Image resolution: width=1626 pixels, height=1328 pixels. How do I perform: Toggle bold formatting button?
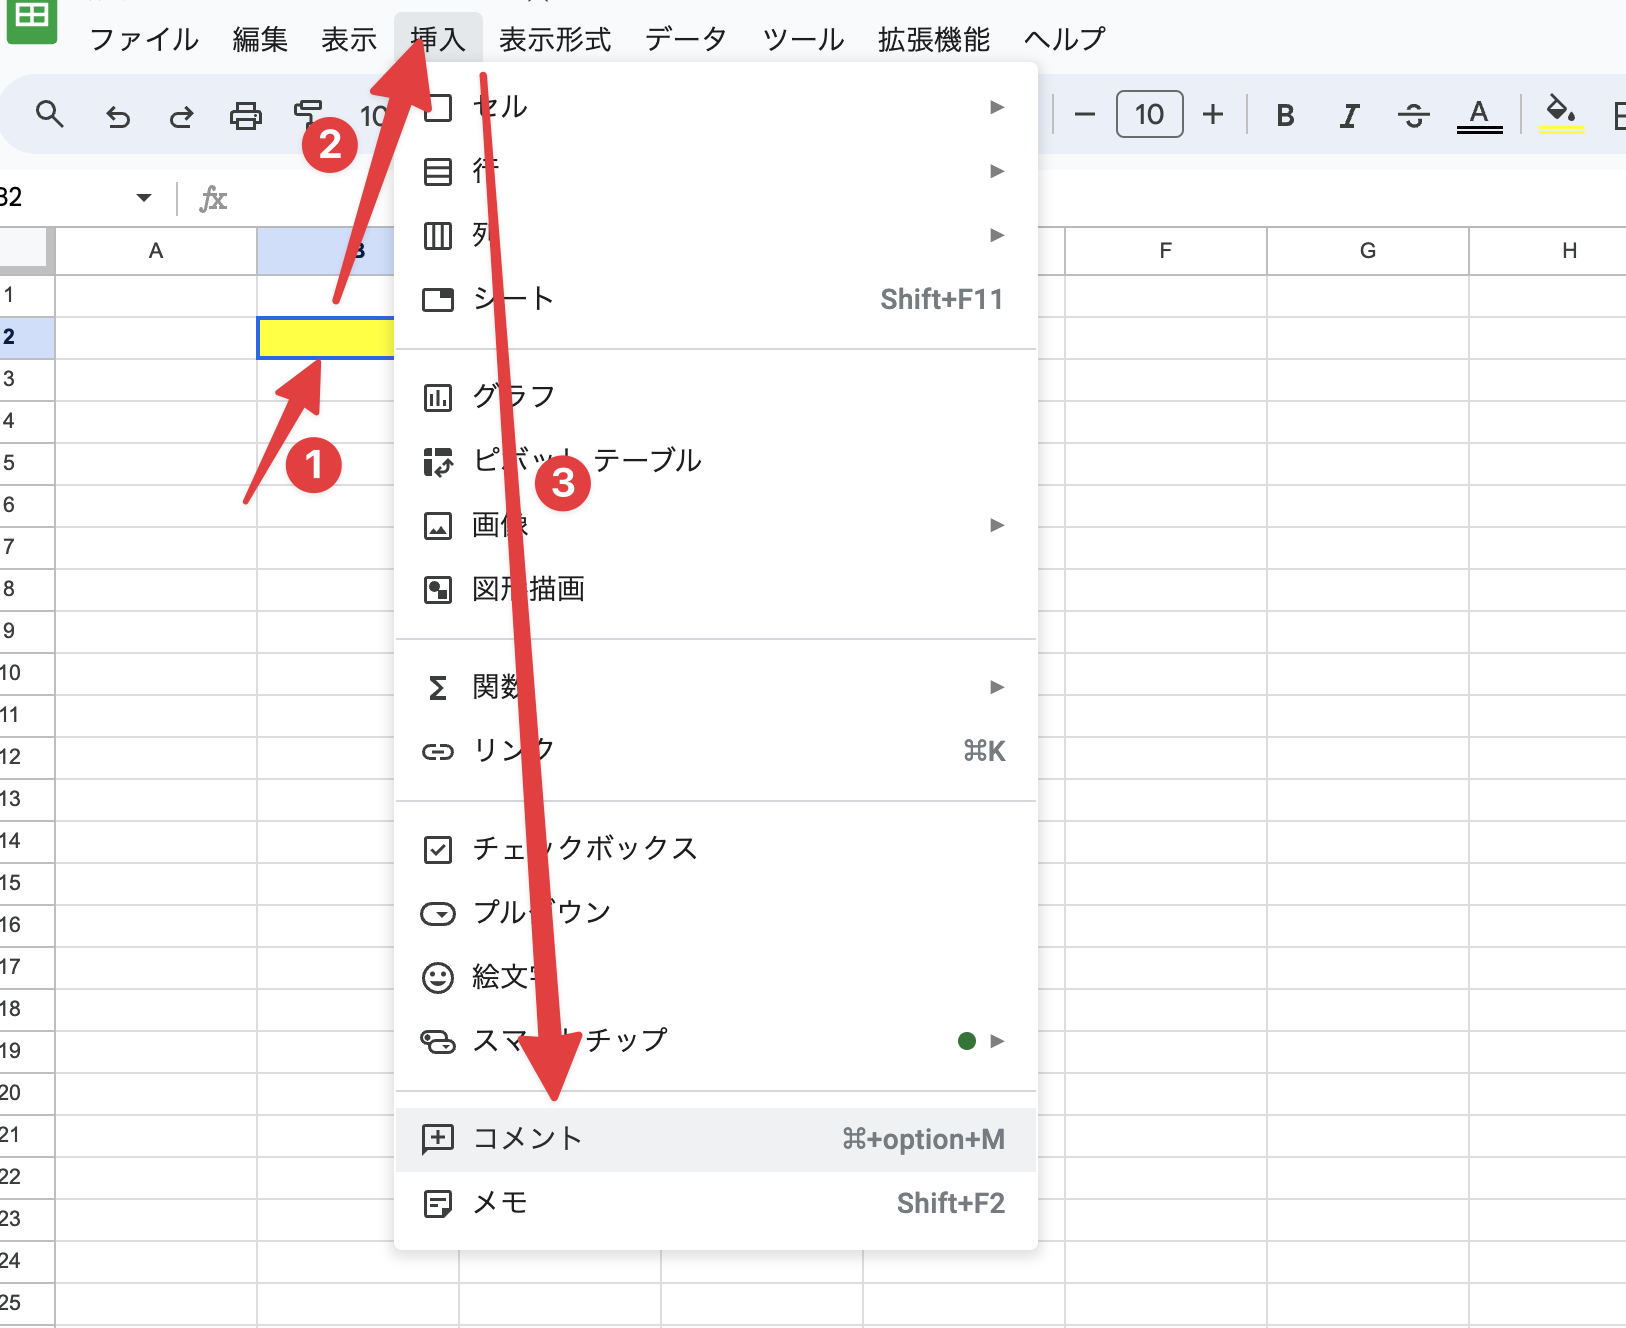[x=1285, y=116]
